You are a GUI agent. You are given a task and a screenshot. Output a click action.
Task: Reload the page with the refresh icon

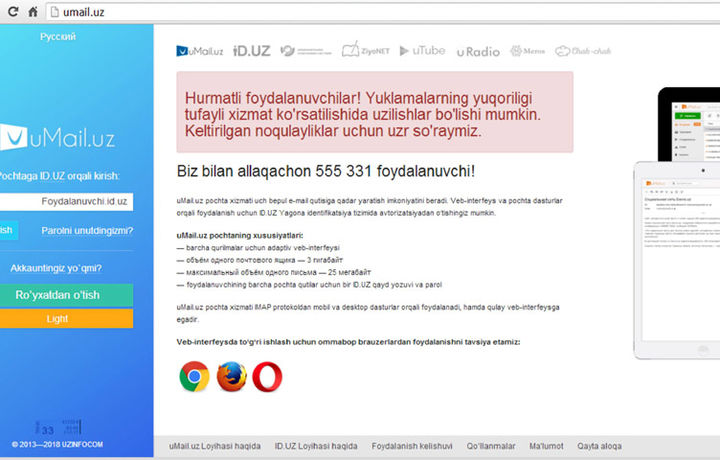tap(13, 11)
